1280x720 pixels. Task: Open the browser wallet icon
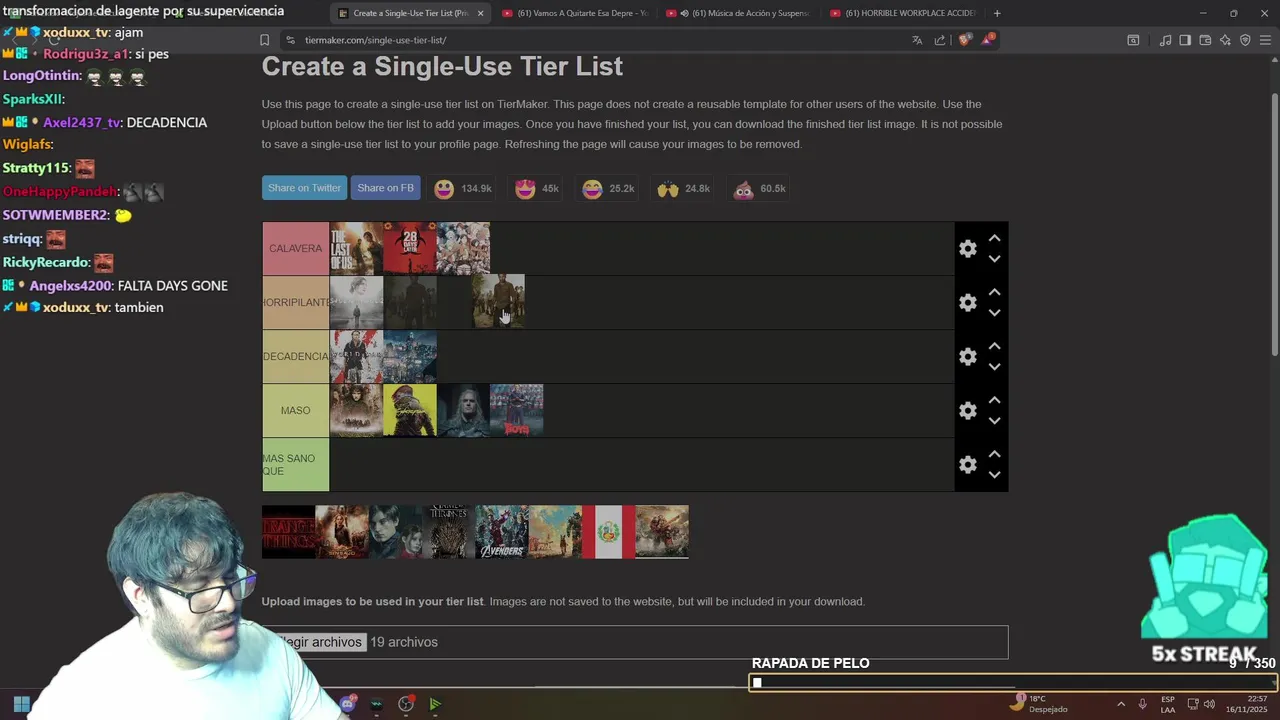tap(1205, 40)
